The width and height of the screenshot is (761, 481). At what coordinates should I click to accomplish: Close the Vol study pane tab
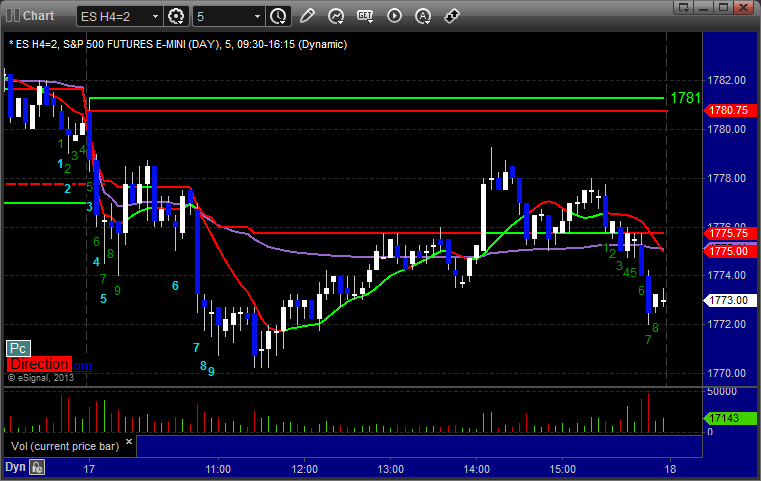(x=129, y=442)
